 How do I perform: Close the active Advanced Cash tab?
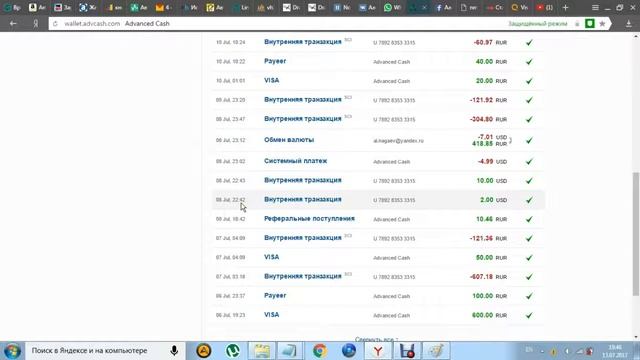(x=424, y=7)
